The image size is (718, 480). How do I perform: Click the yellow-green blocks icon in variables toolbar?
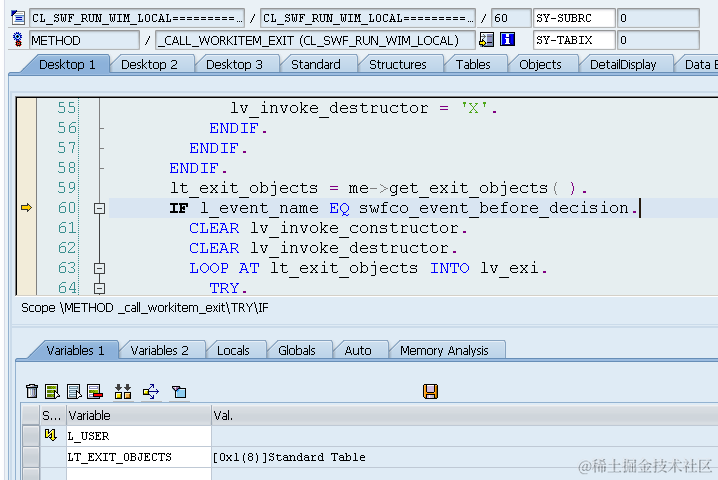click(x=123, y=391)
